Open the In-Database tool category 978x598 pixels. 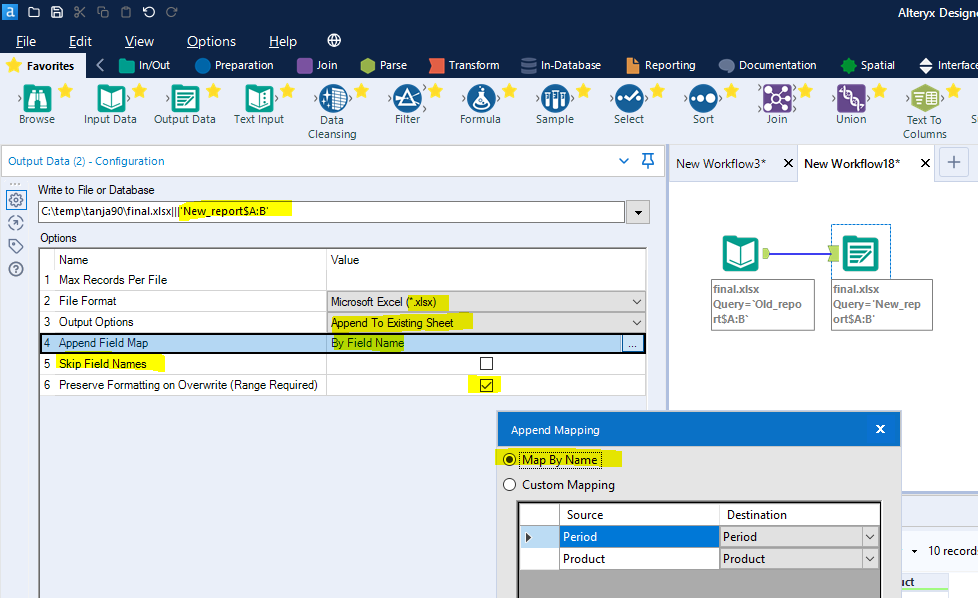tap(561, 65)
